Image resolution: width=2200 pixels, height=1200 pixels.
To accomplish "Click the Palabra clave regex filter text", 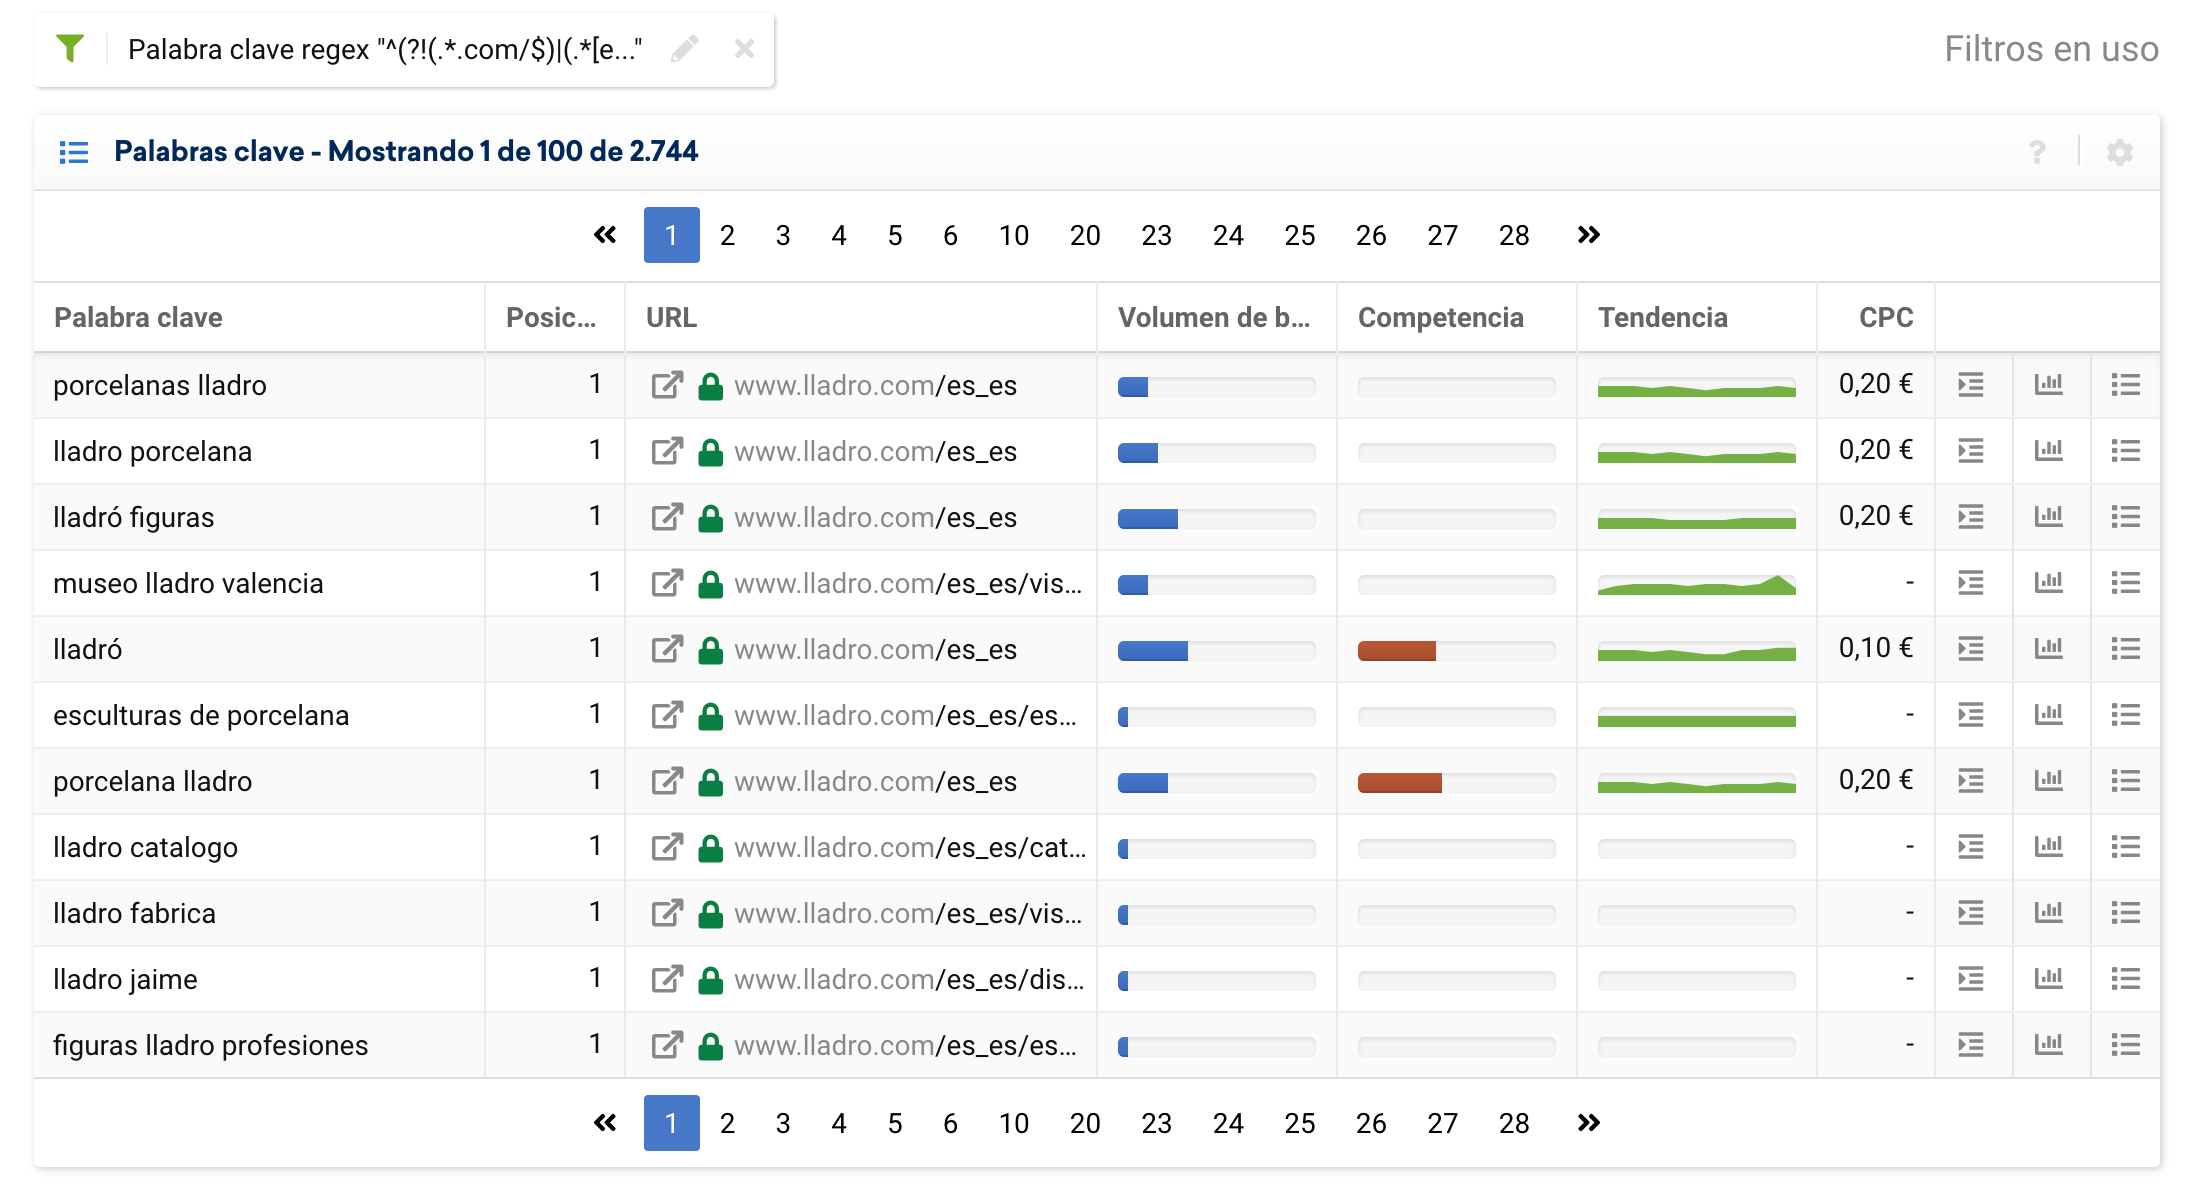I will (385, 49).
